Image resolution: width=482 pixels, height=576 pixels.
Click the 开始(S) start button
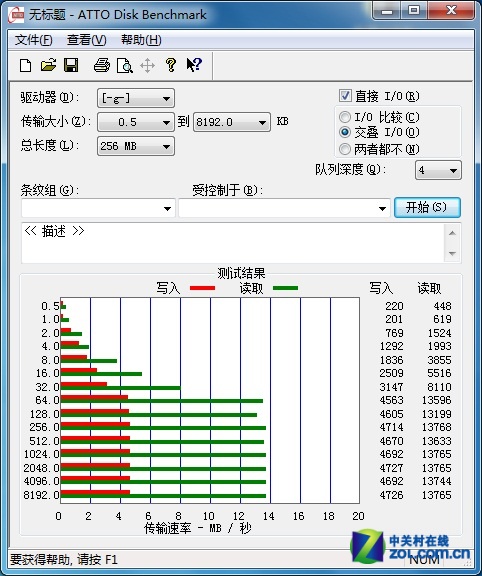(x=427, y=208)
